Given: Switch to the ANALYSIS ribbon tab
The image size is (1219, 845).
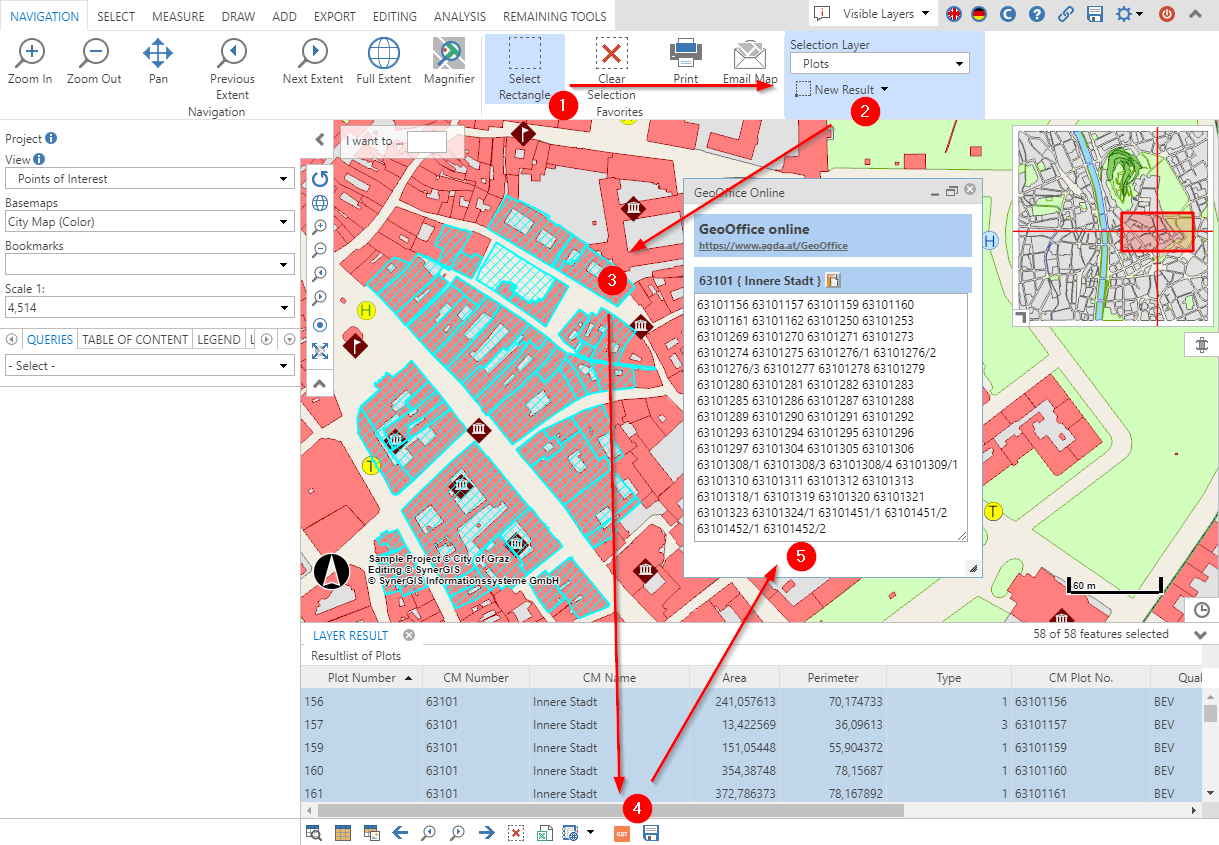Looking at the screenshot, I should click(x=459, y=17).
